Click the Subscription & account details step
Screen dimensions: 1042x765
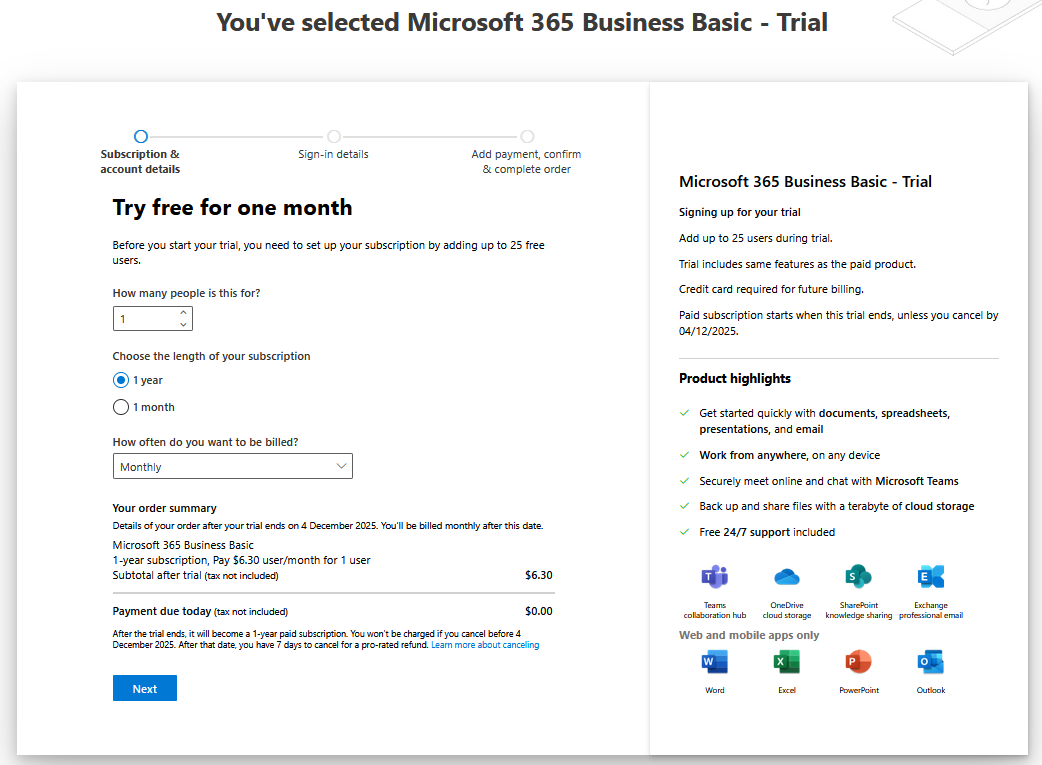click(x=141, y=137)
